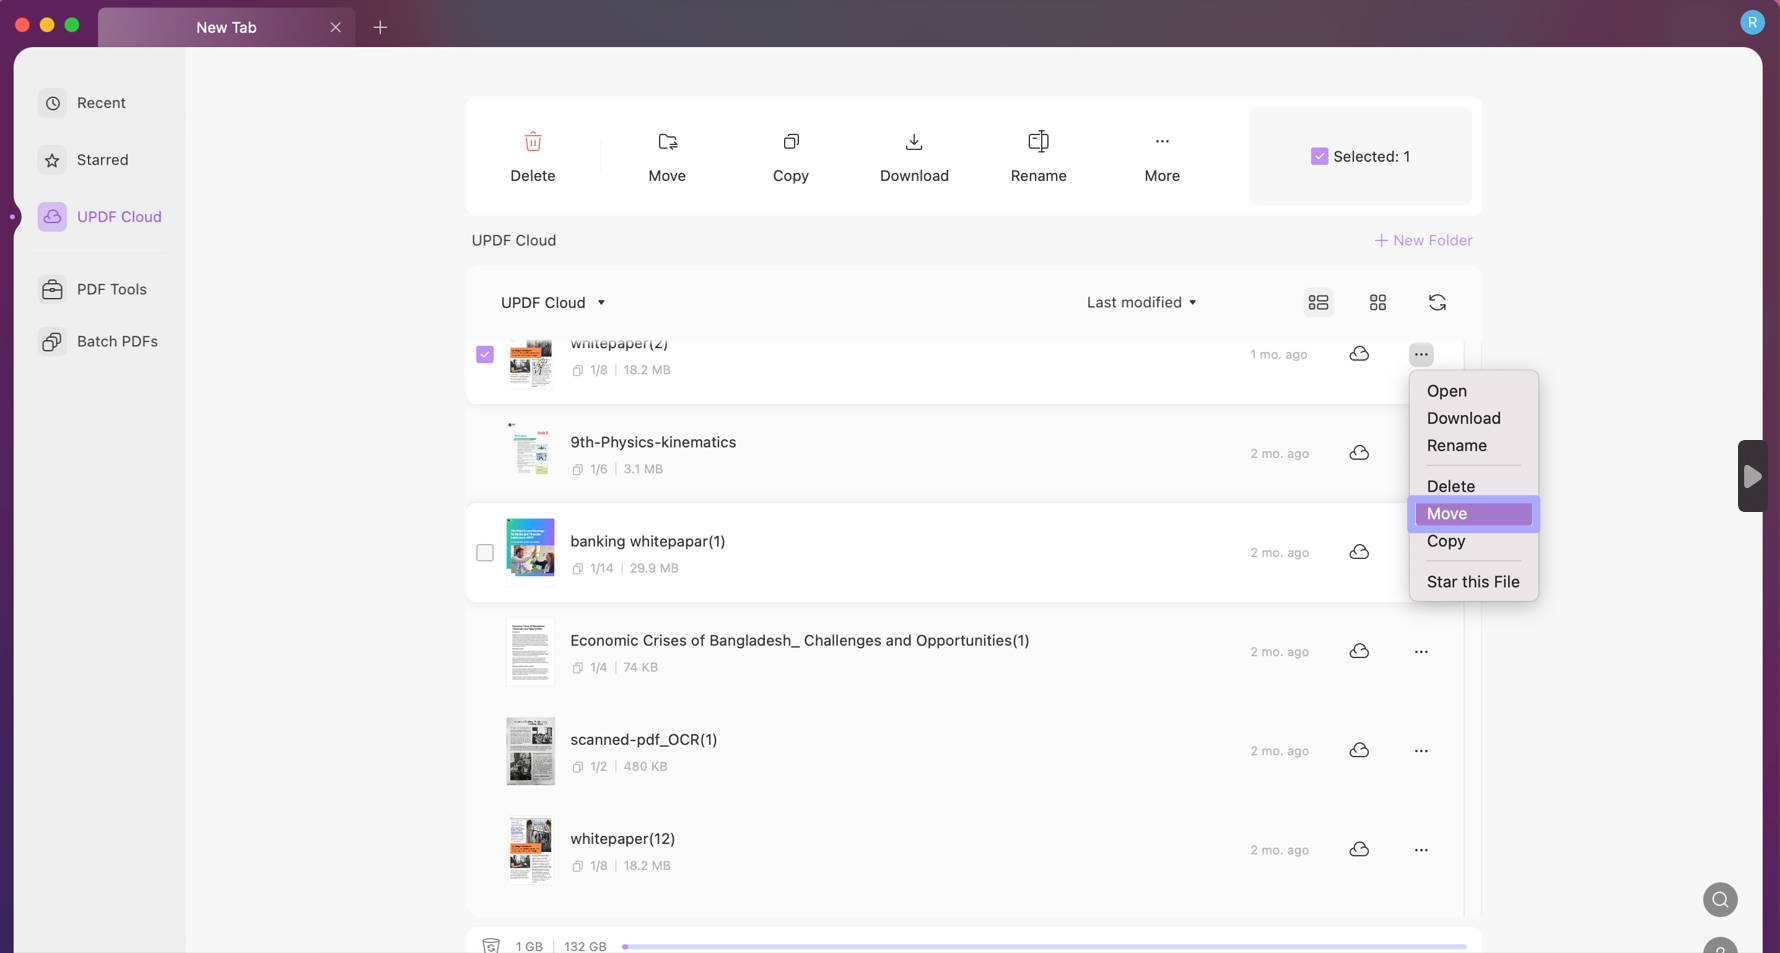
Task: Download the selected file from the toolbar
Action: (914, 157)
